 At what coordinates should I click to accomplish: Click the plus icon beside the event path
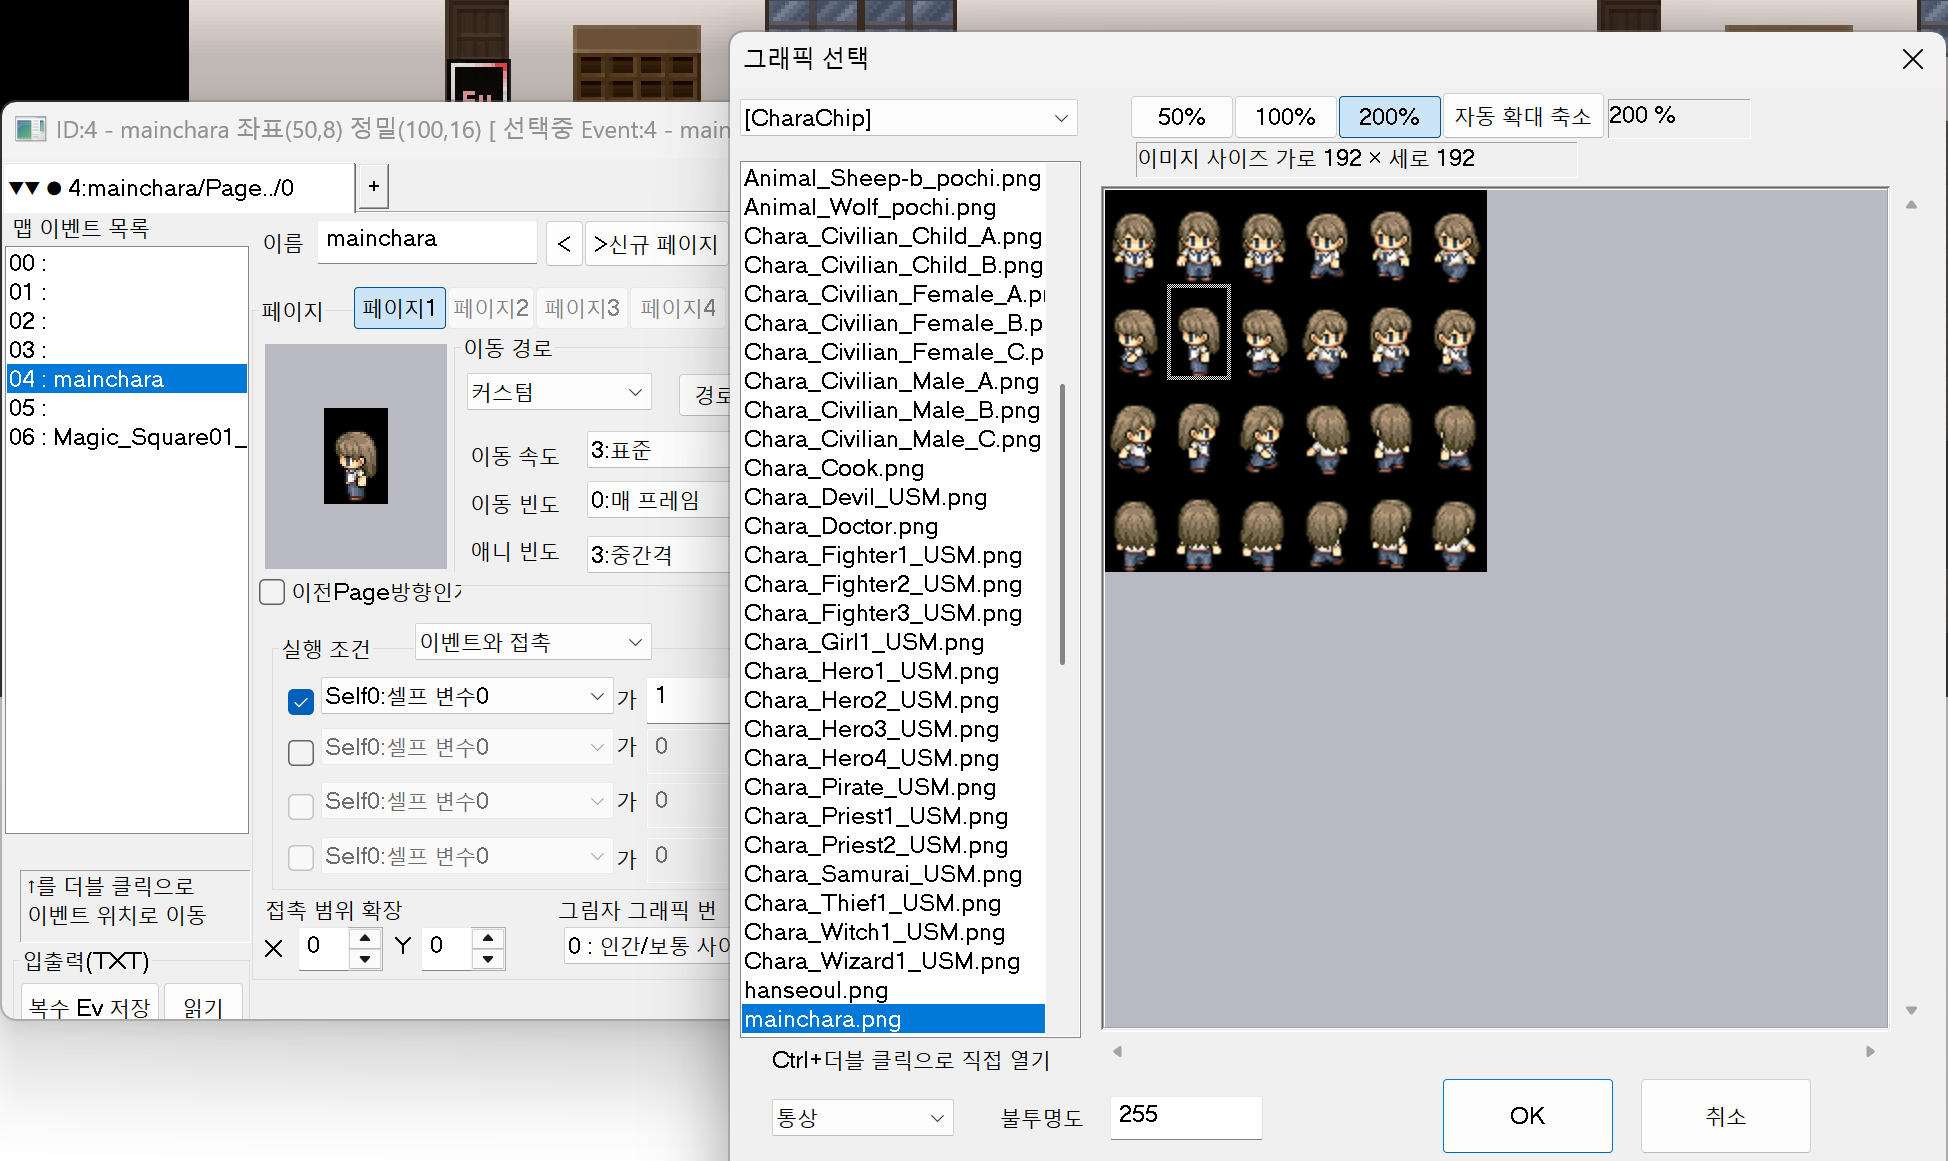coord(373,186)
